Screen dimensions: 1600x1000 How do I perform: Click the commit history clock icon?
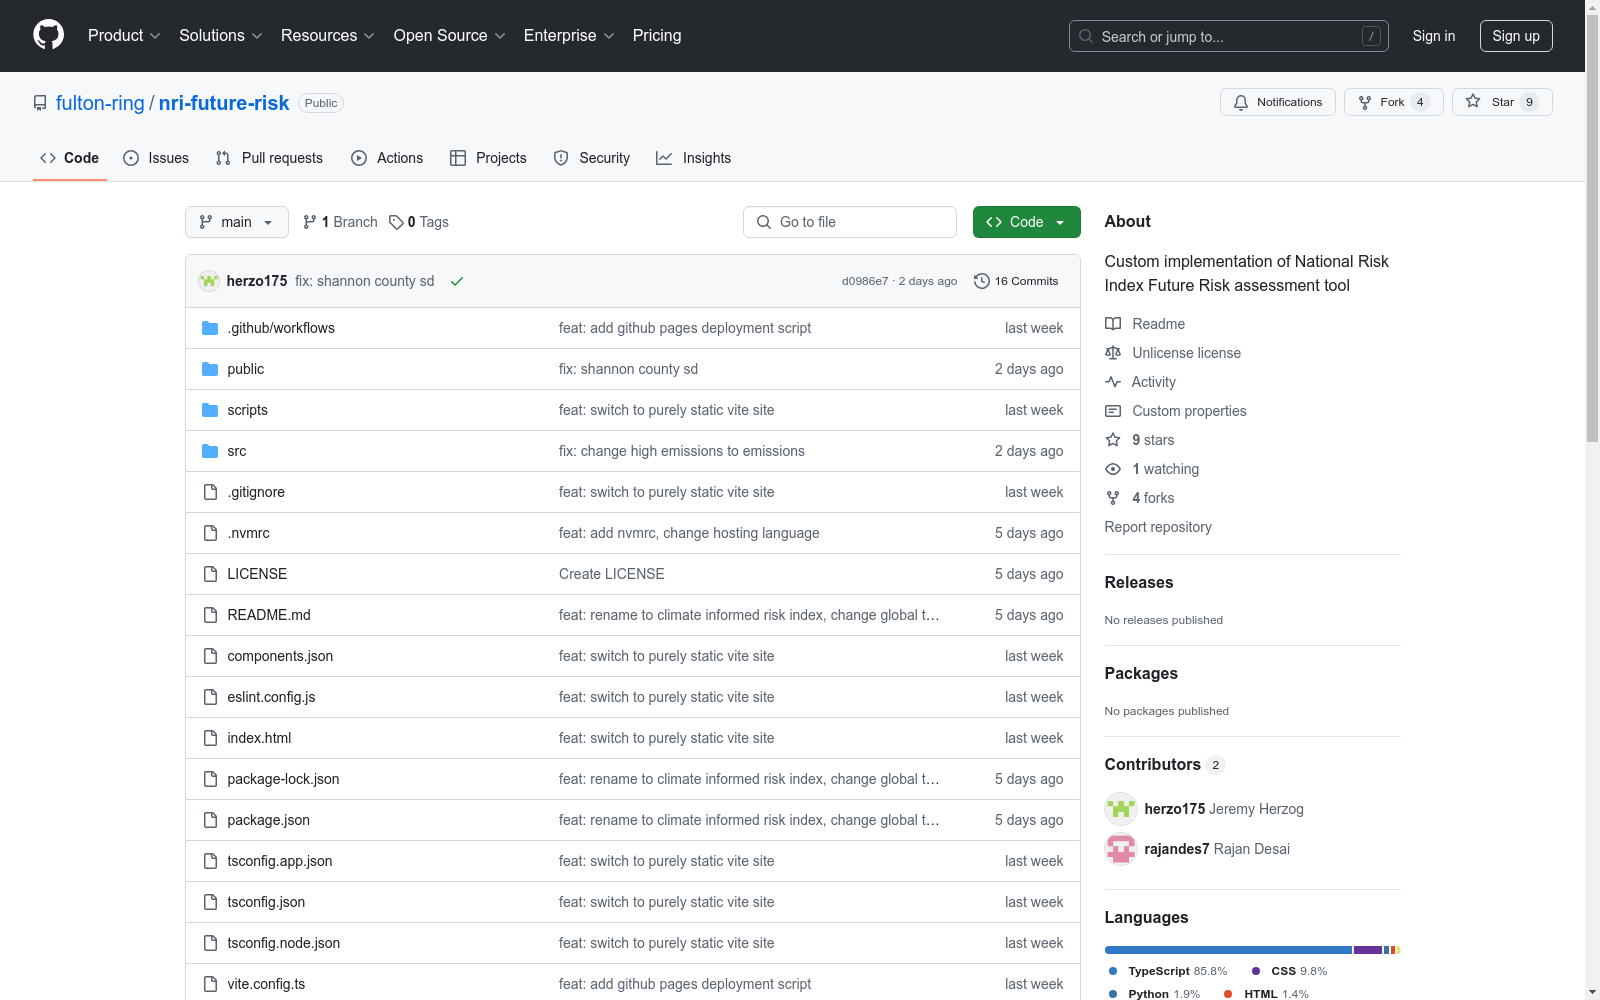[x=982, y=281]
